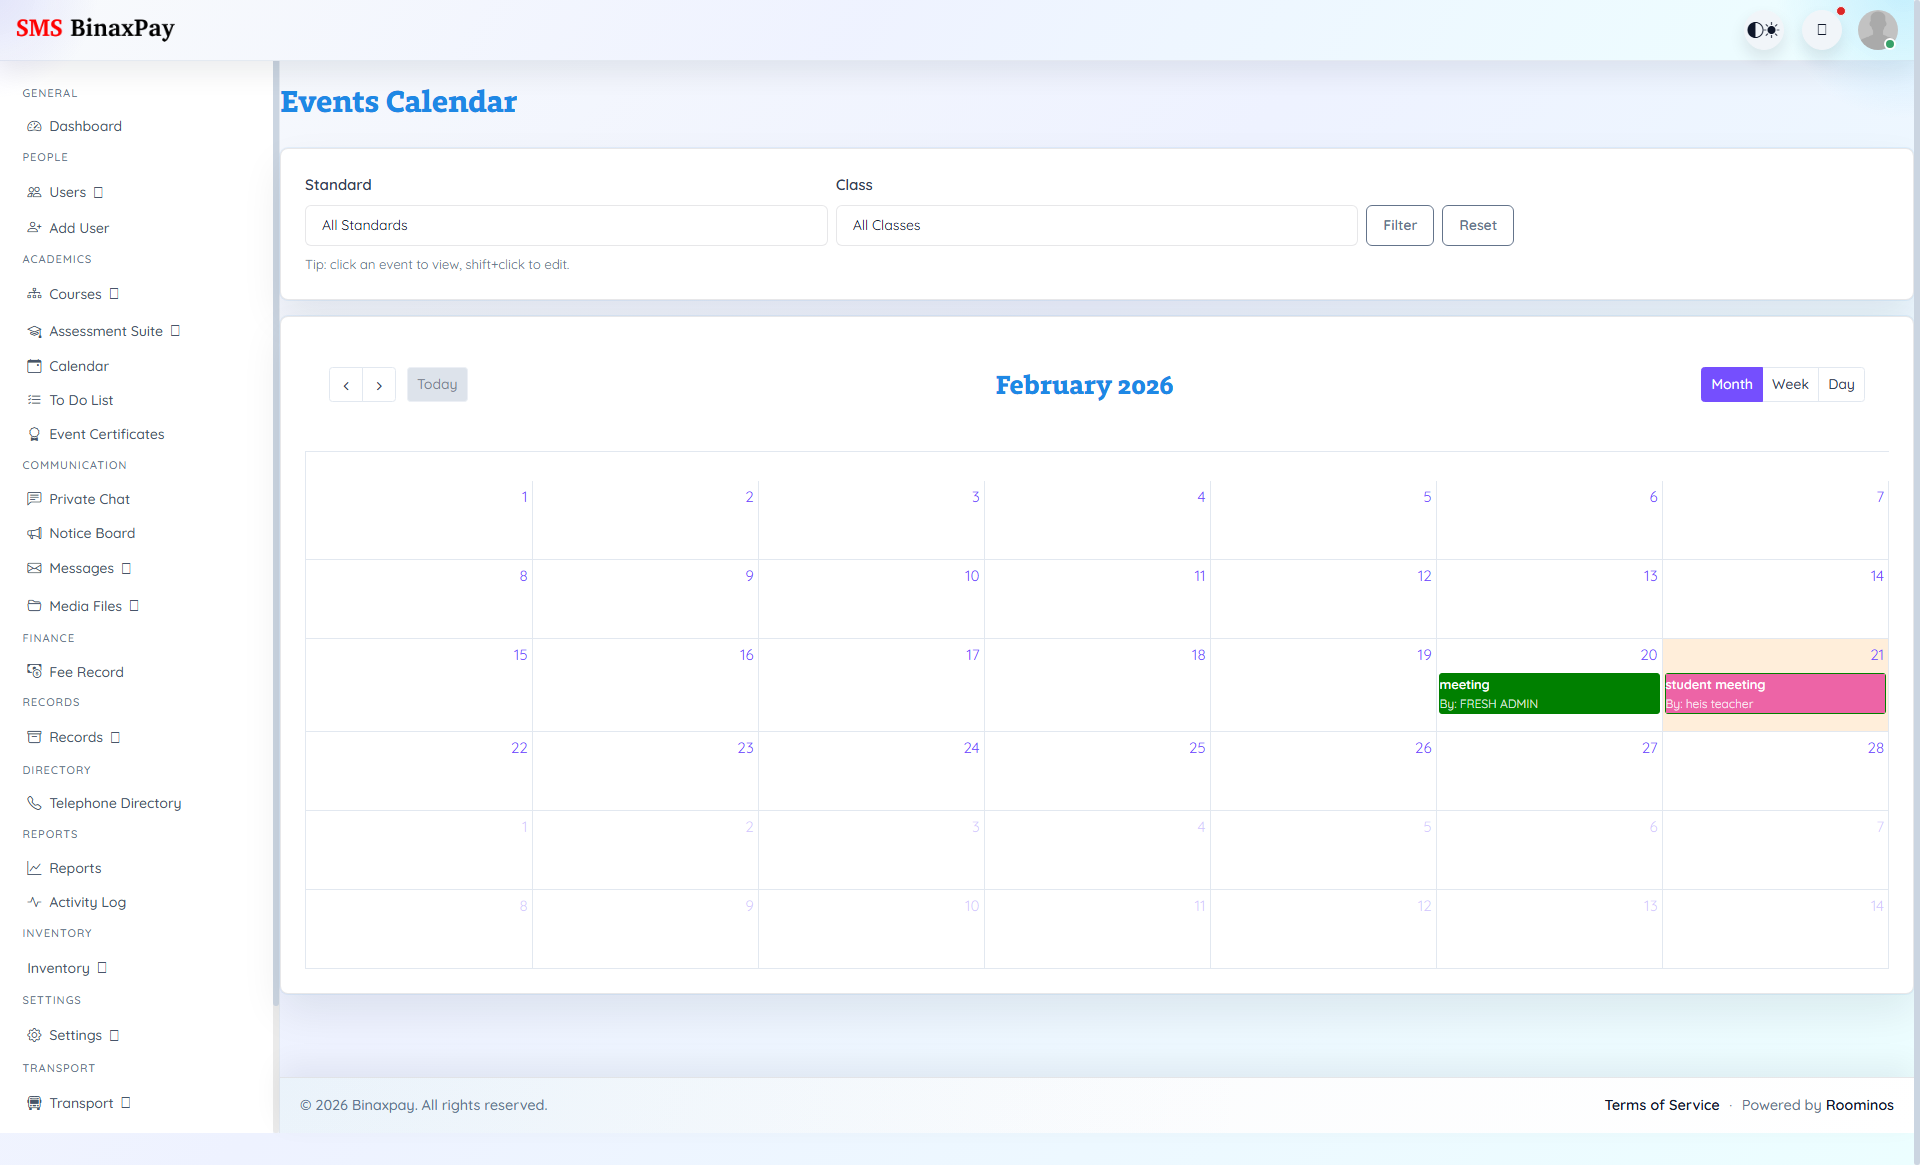Toggle dark/light theme mode
Image resolution: width=1920 pixels, height=1165 pixels.
pyautogui.click(x=1763, y=29)
